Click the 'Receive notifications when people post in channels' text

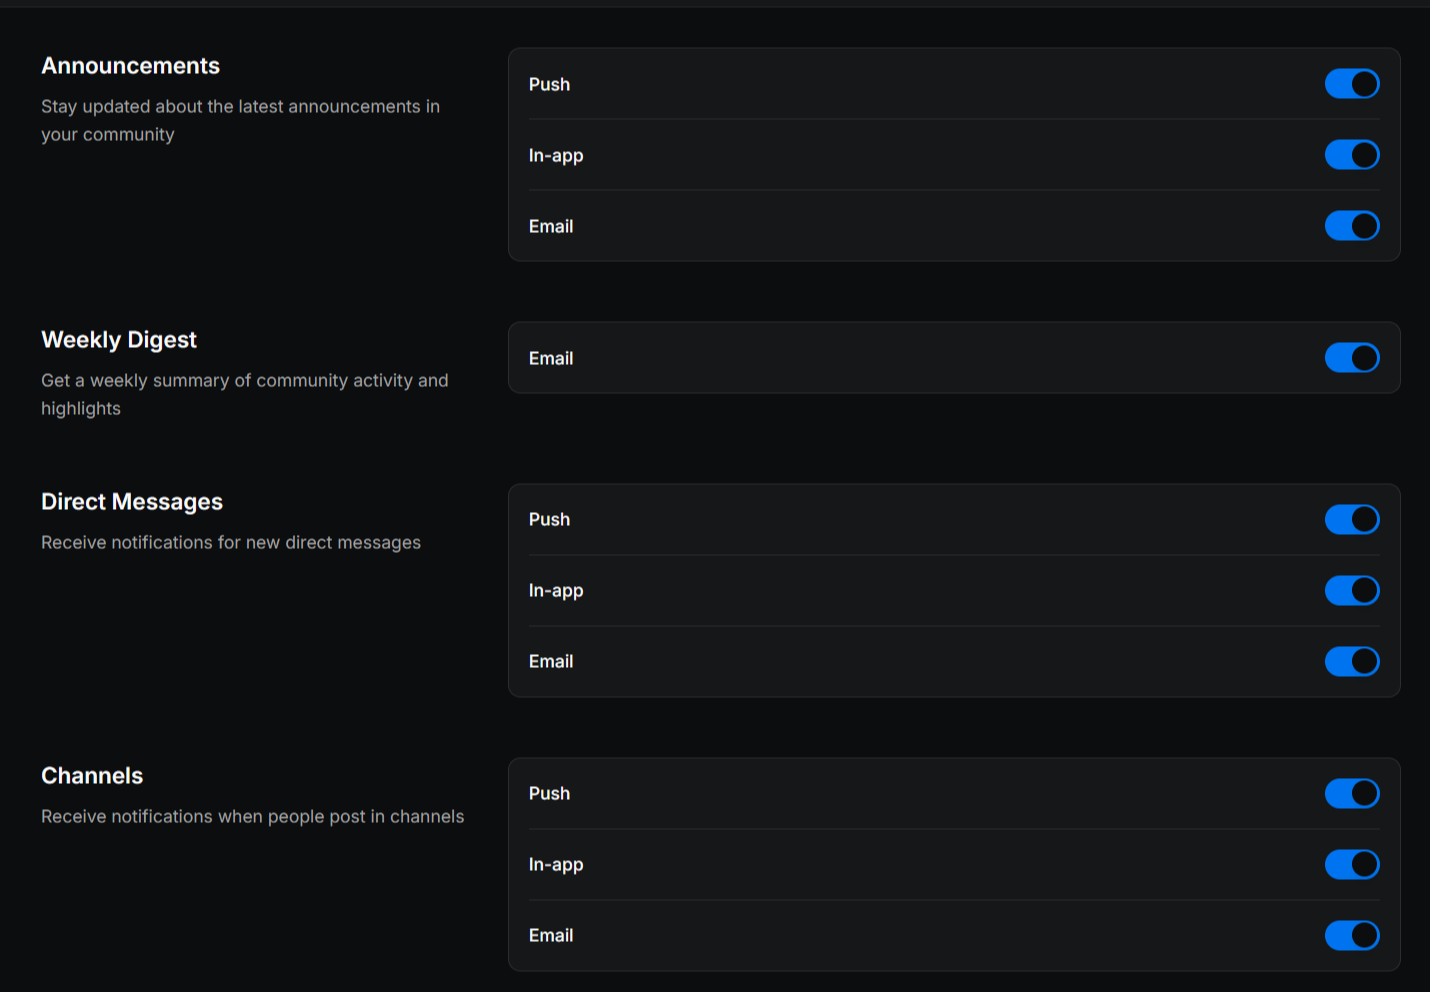point(252,817)
